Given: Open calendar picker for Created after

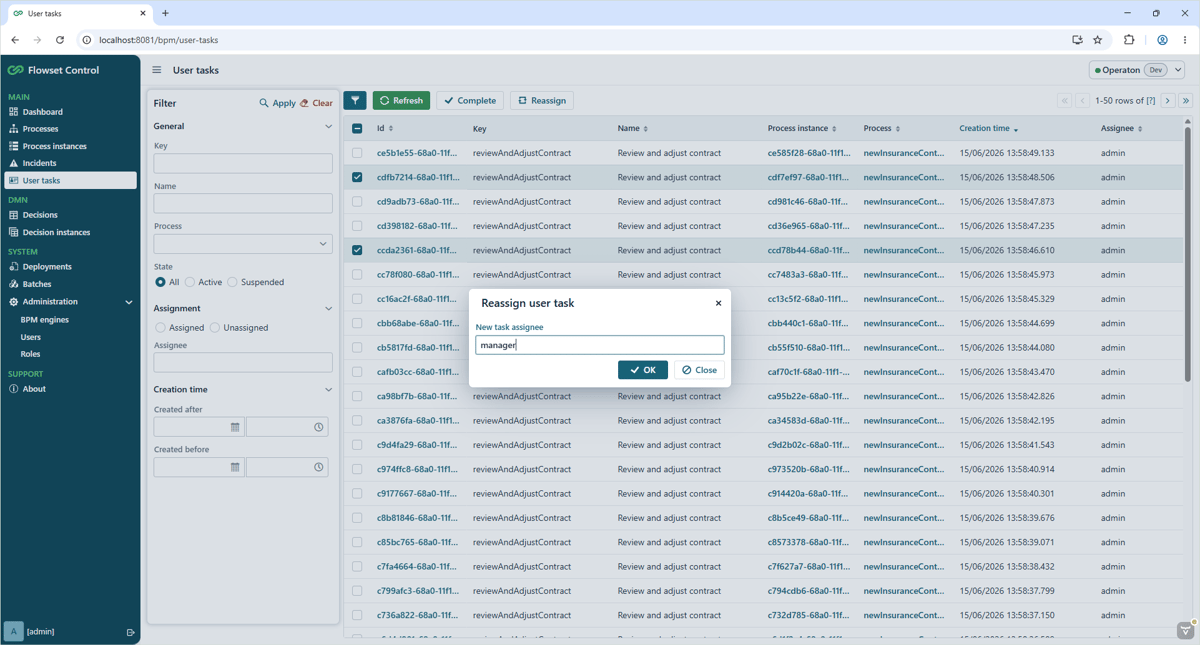Looking at the screenshot, I should pos(235,427).
